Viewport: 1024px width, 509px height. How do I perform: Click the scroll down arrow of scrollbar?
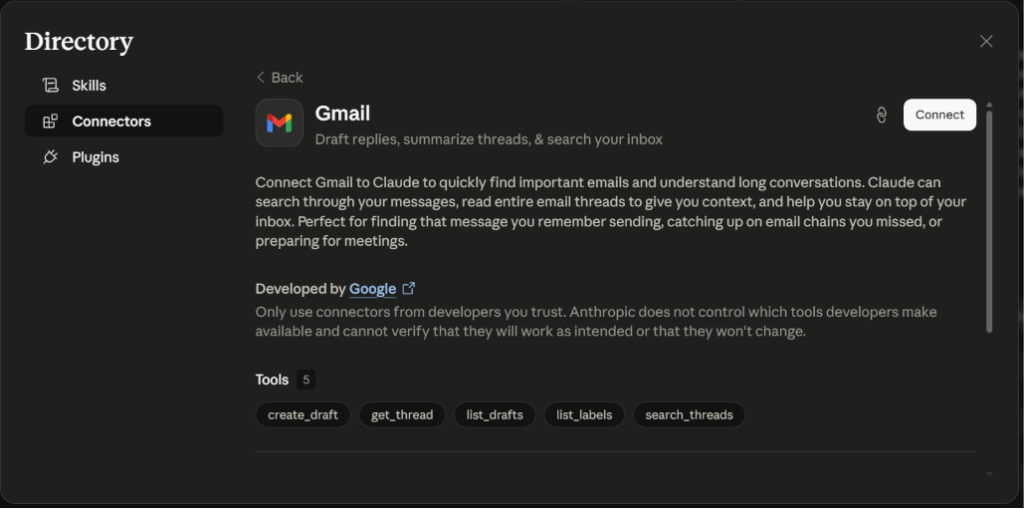click(989, 474)
